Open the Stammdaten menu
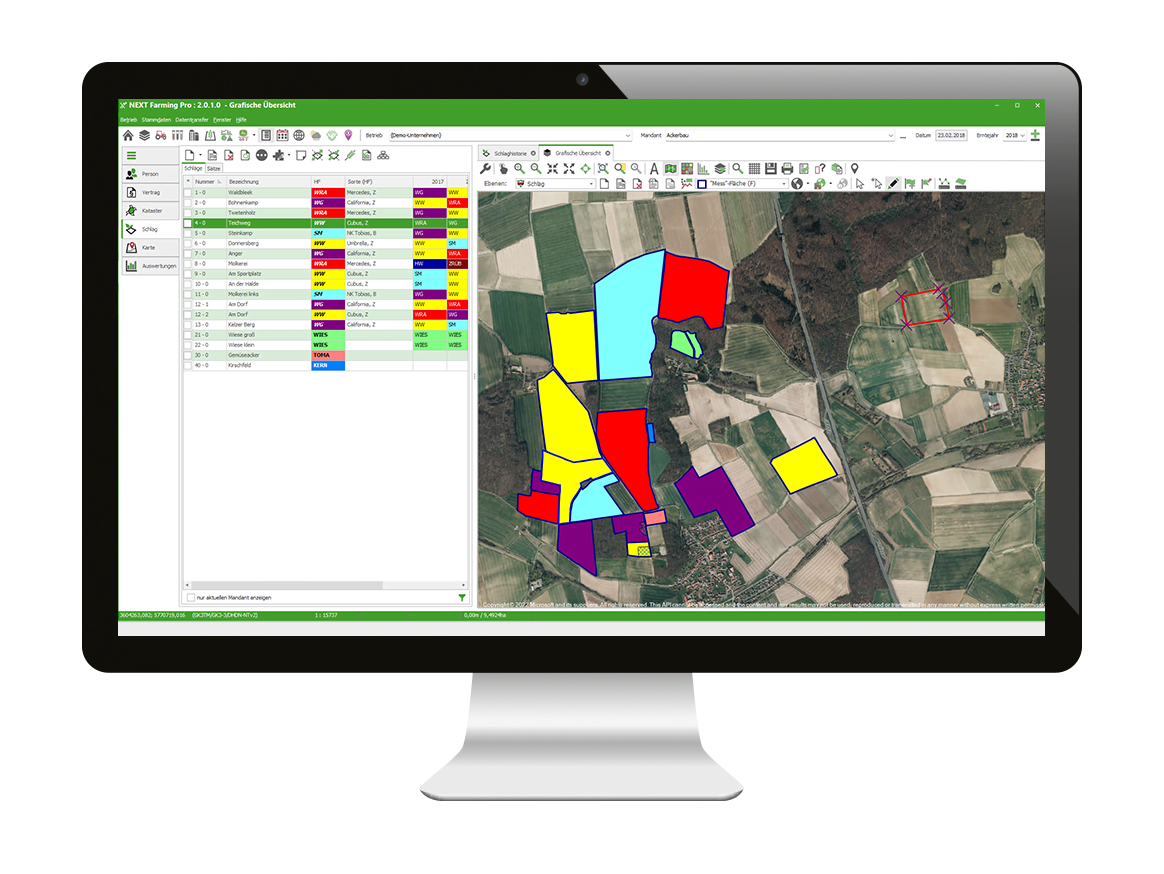 click(x=156, y=119)
